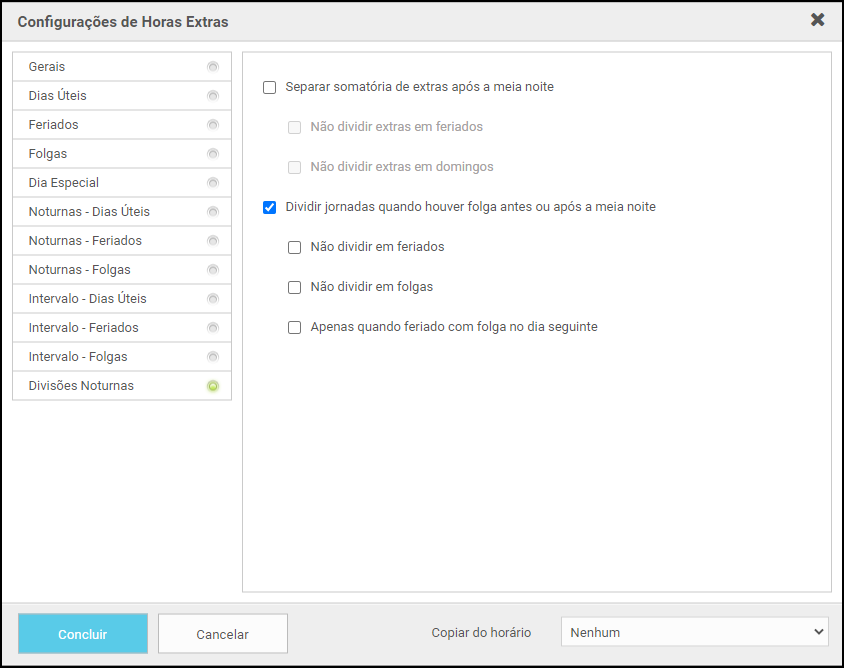Enable Separar somatória de extras após meia noite

point(269,87)
